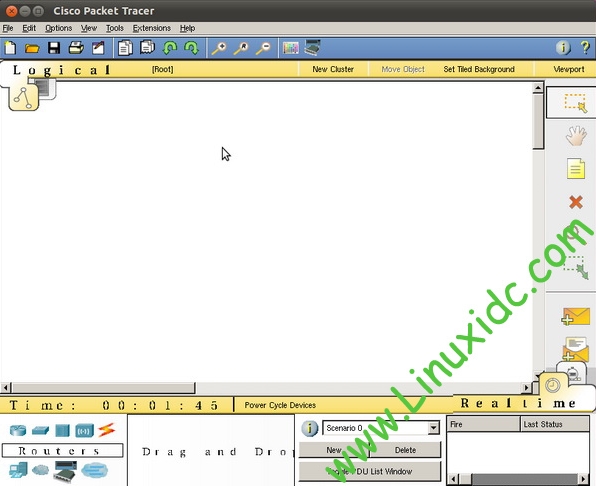Click the Print icon
The image size is (596, 486).
coord(76,48)
